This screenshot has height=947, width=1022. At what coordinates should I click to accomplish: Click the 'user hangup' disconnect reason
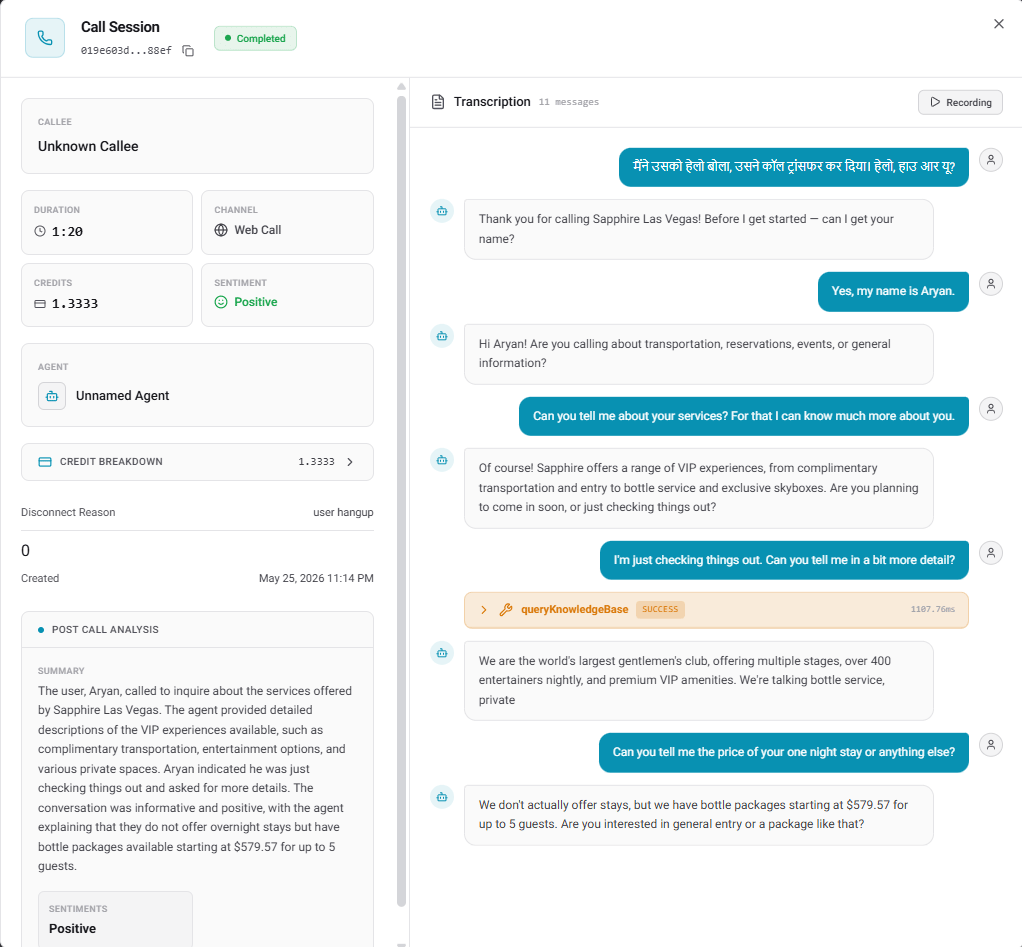(343, 512)
